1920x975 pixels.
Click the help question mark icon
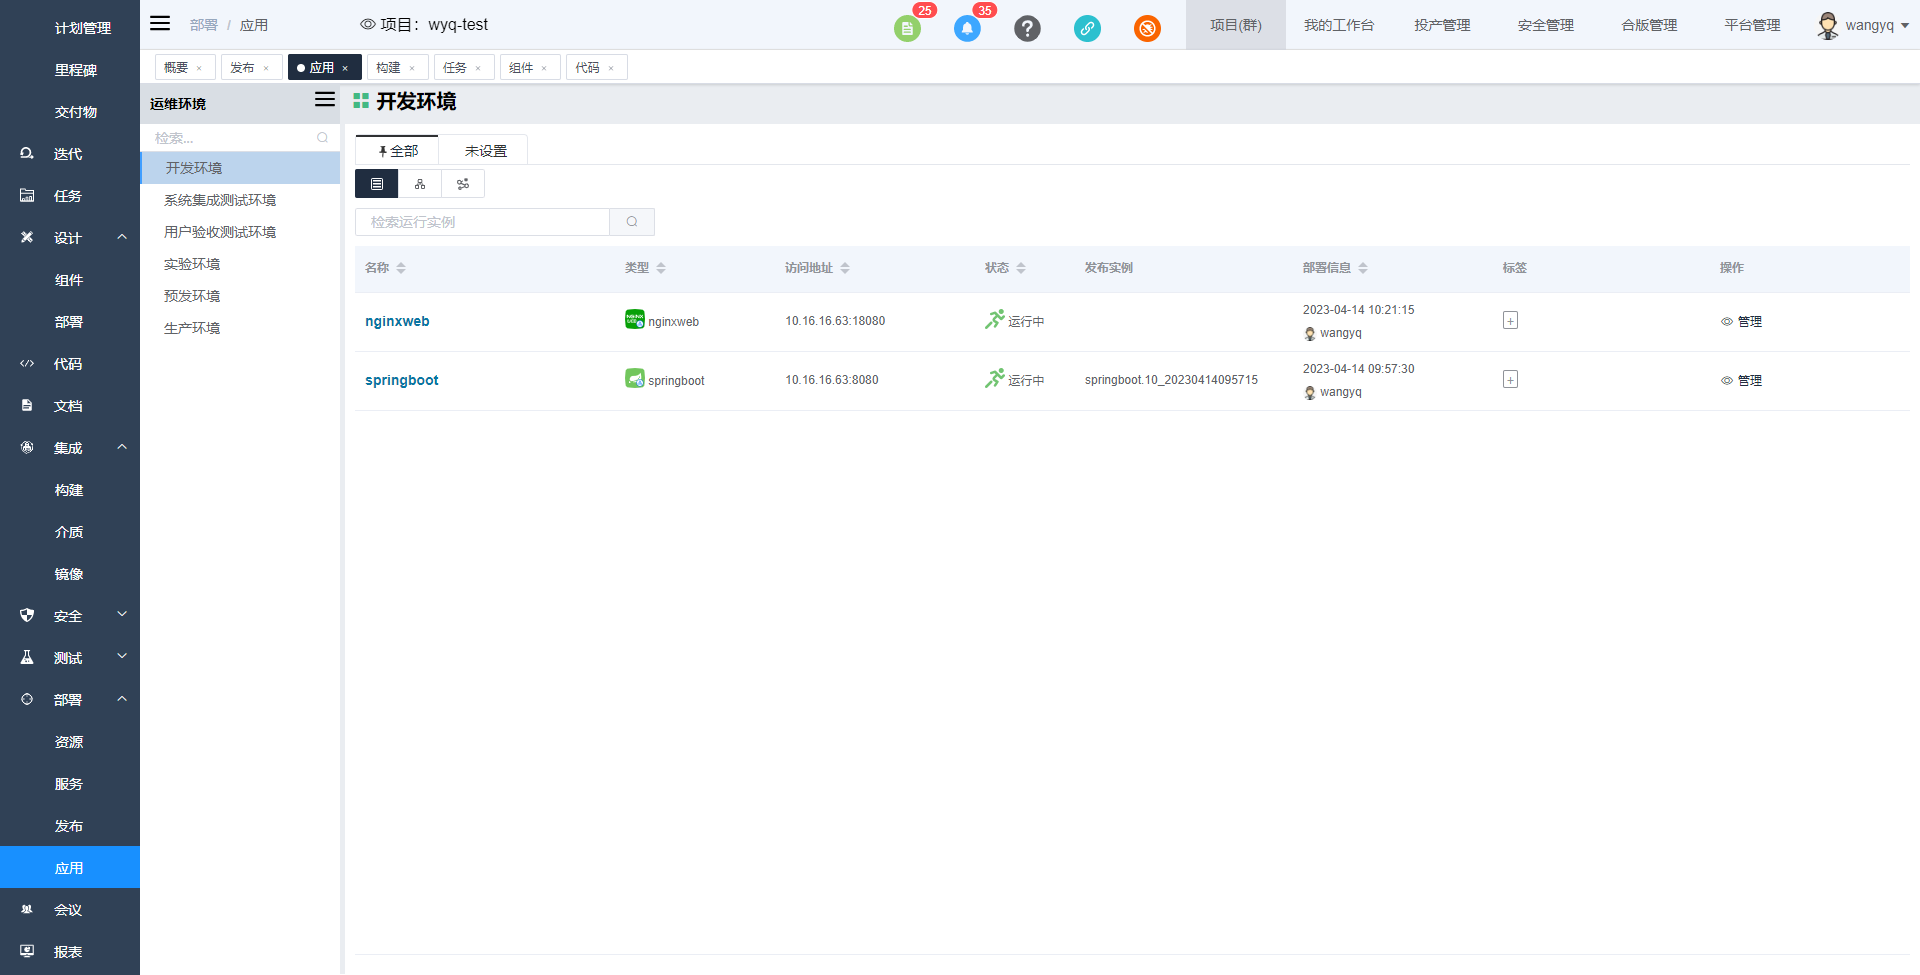[1027, 28]
